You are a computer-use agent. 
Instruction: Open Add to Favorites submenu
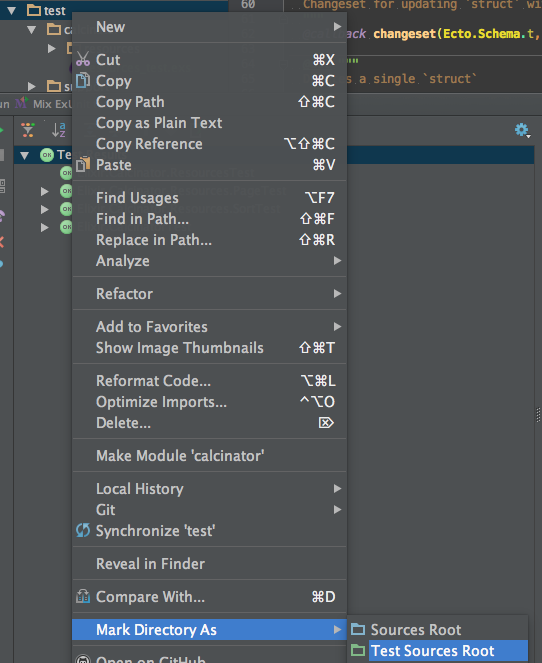(209, 327)
